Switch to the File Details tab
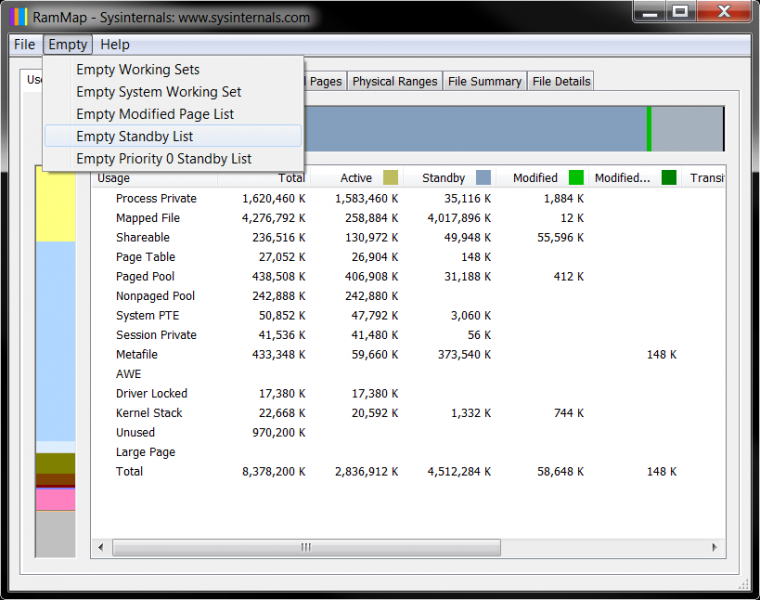760x600 pixels. pyautogui.click(x=561, y=81)
